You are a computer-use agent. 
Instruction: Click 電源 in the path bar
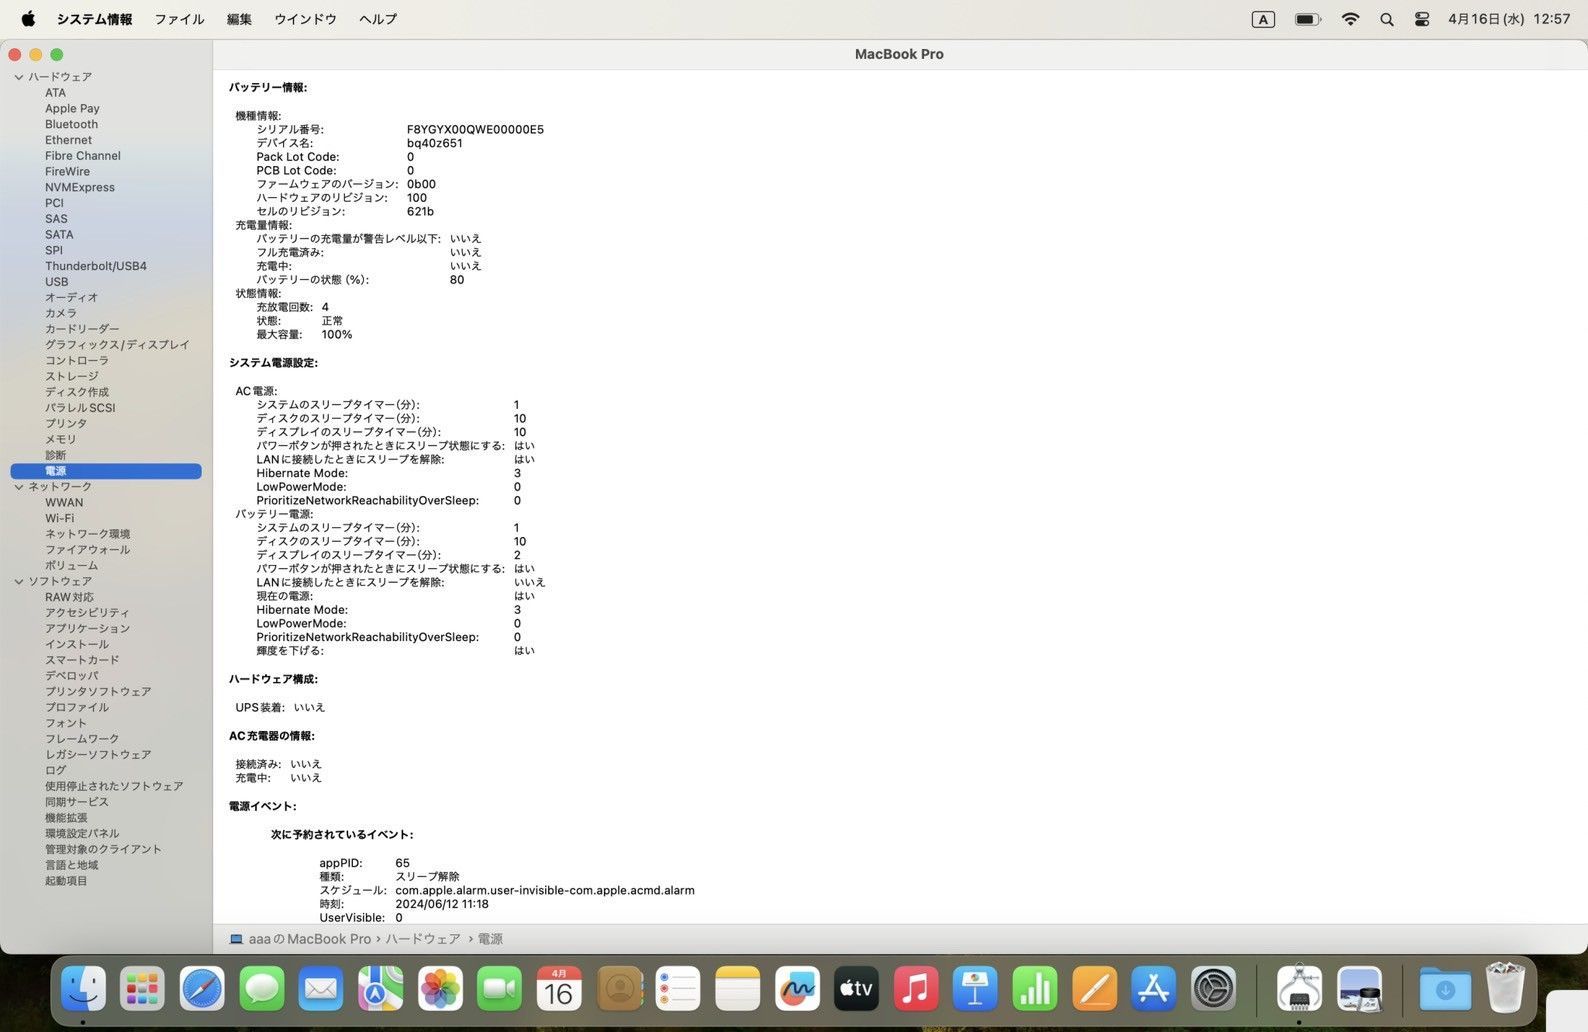coord(490,939)
